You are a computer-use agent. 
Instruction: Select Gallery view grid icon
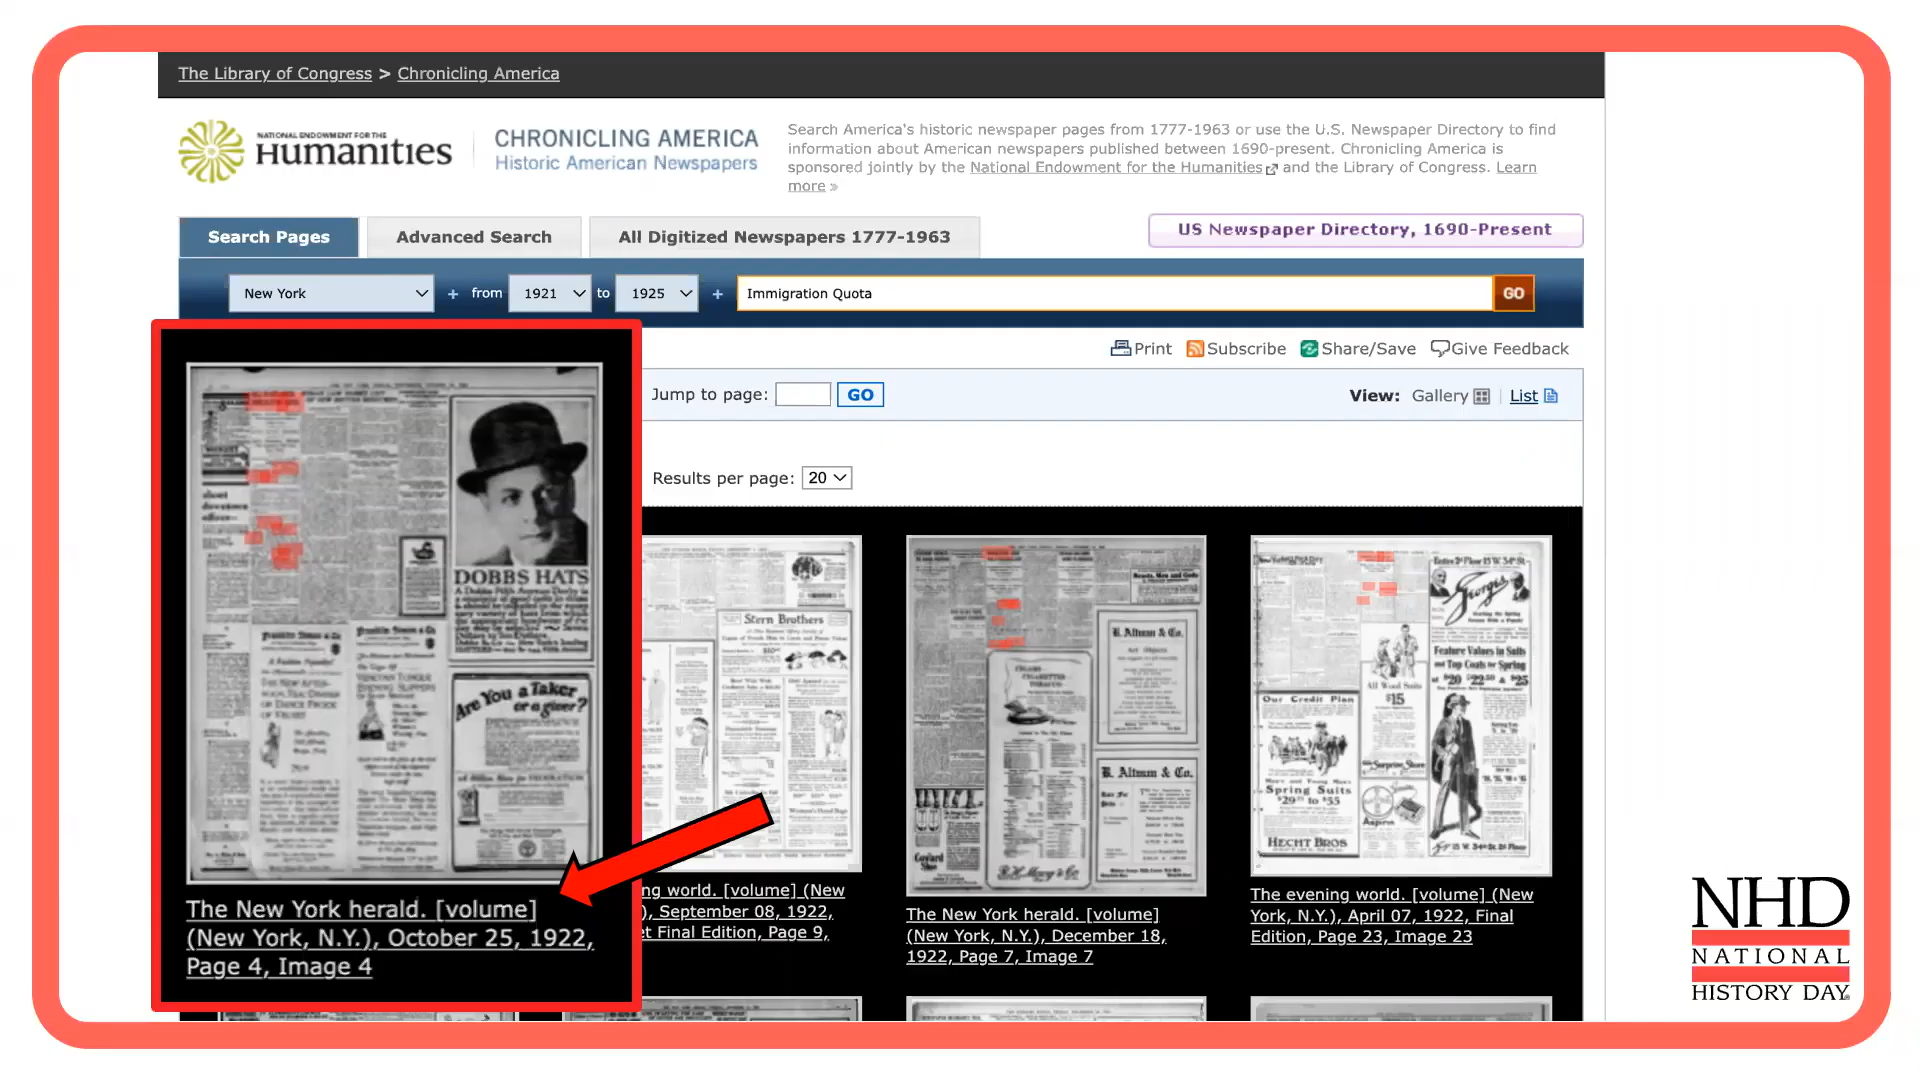pyautogui.click(x=1482, y=396)
